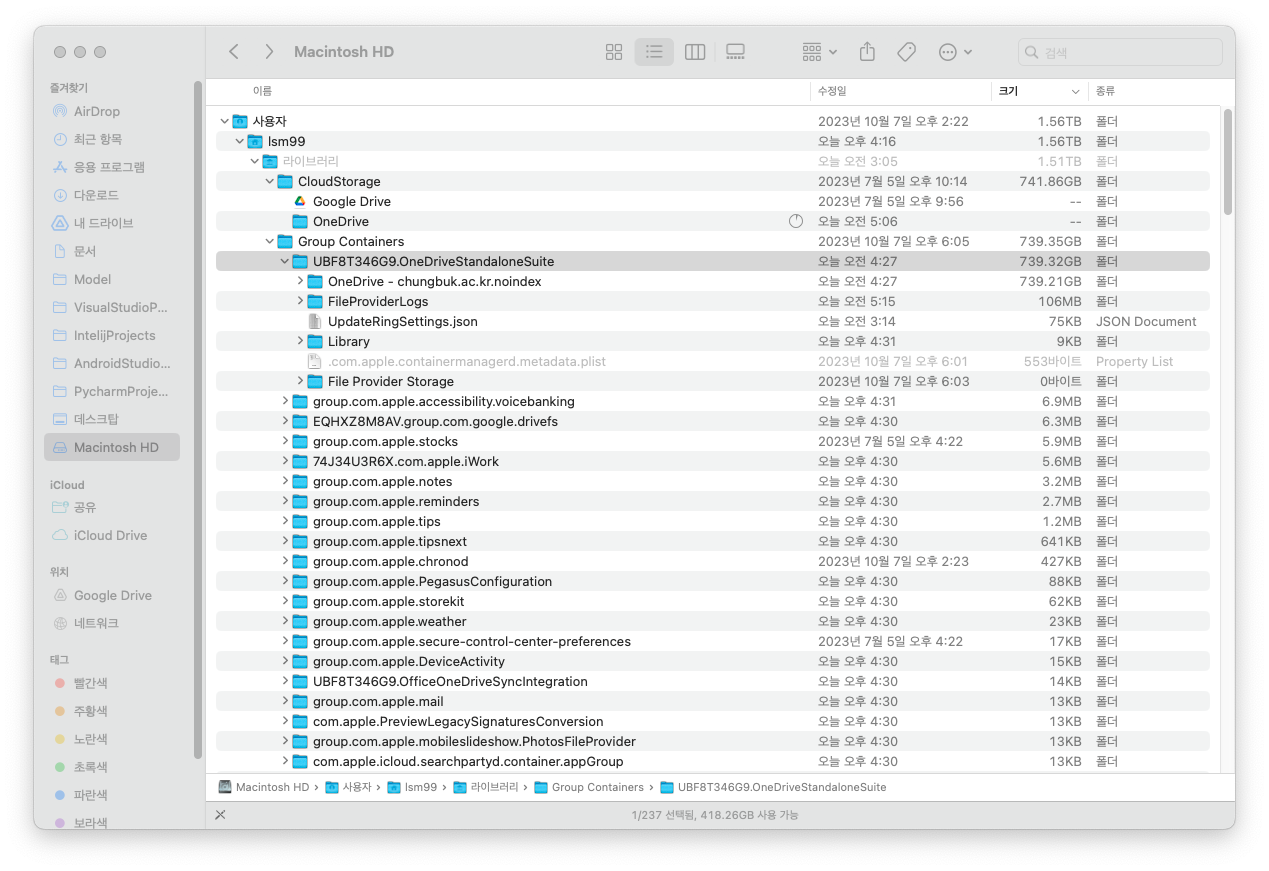Sort by 종류 column header
Screen dimensions: 1269x871
point(1155,91)
